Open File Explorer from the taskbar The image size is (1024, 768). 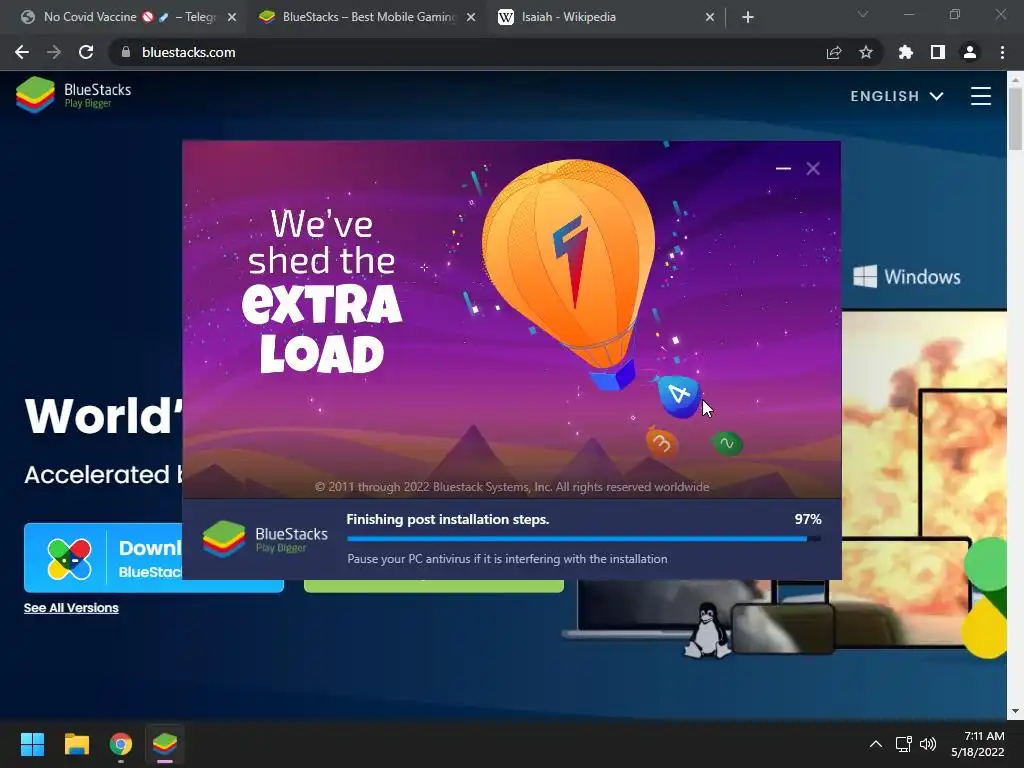click(76, 744)
